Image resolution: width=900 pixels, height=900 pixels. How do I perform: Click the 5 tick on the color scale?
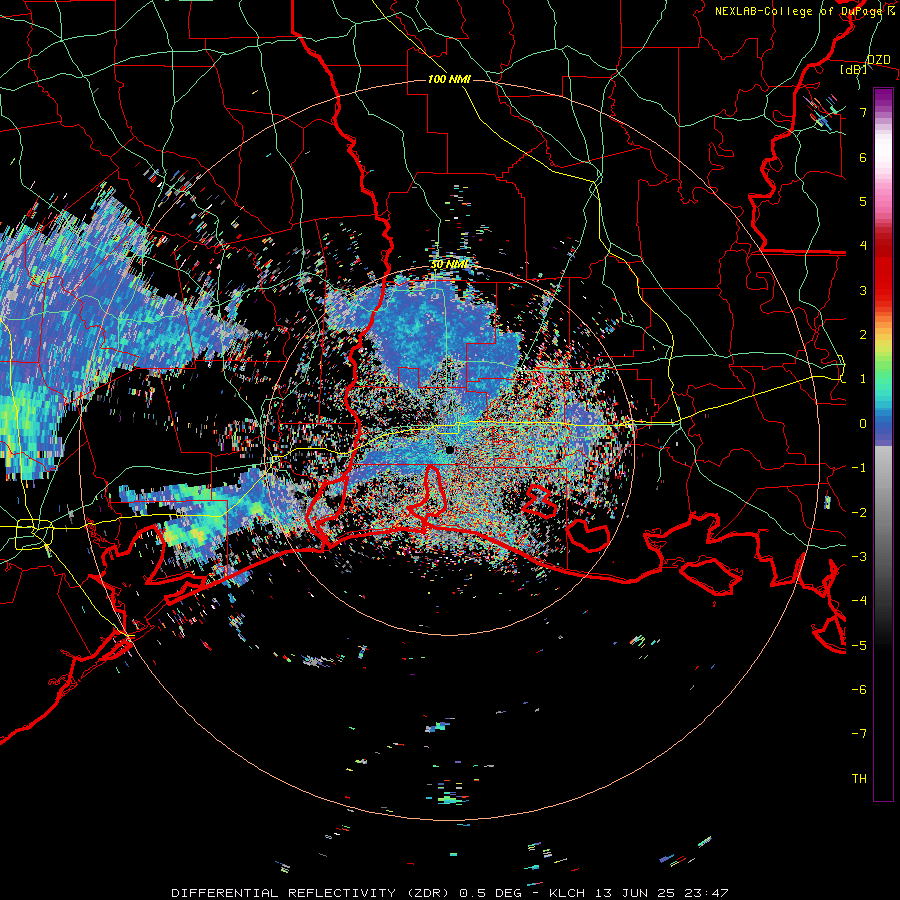coord(863,201)
